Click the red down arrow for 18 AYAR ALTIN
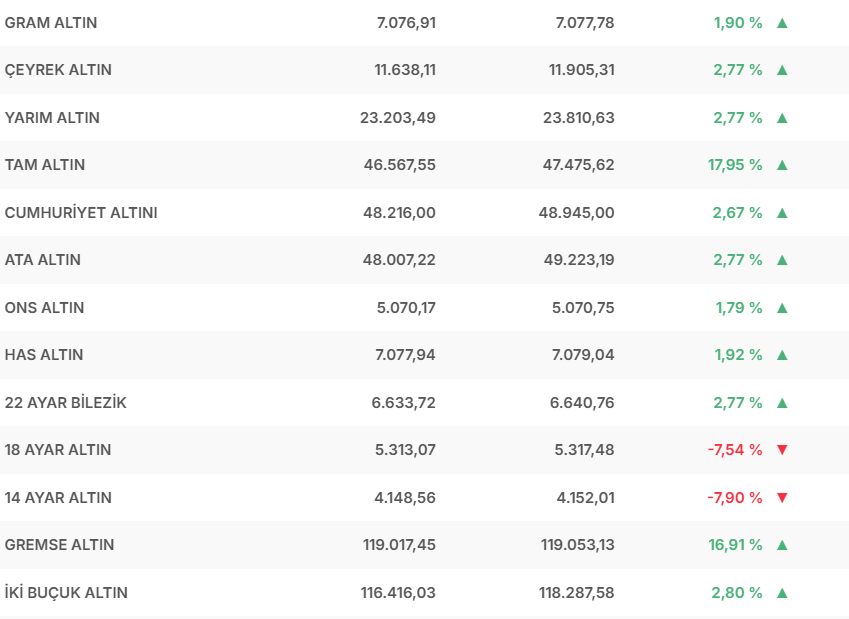Image resolution: width=849 pixels, height=619 pixels. coord(782,450)
